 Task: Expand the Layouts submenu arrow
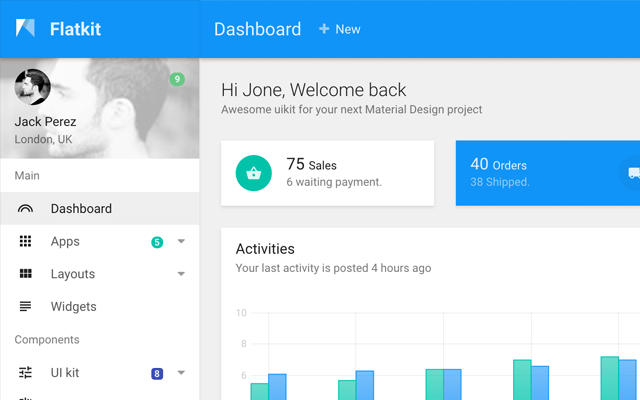181,274
